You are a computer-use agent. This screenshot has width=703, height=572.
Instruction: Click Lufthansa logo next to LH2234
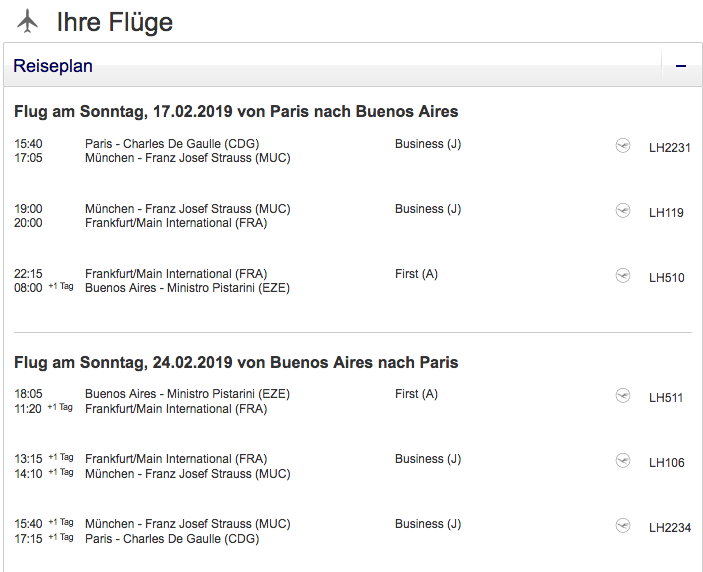[x=623, y=525]
